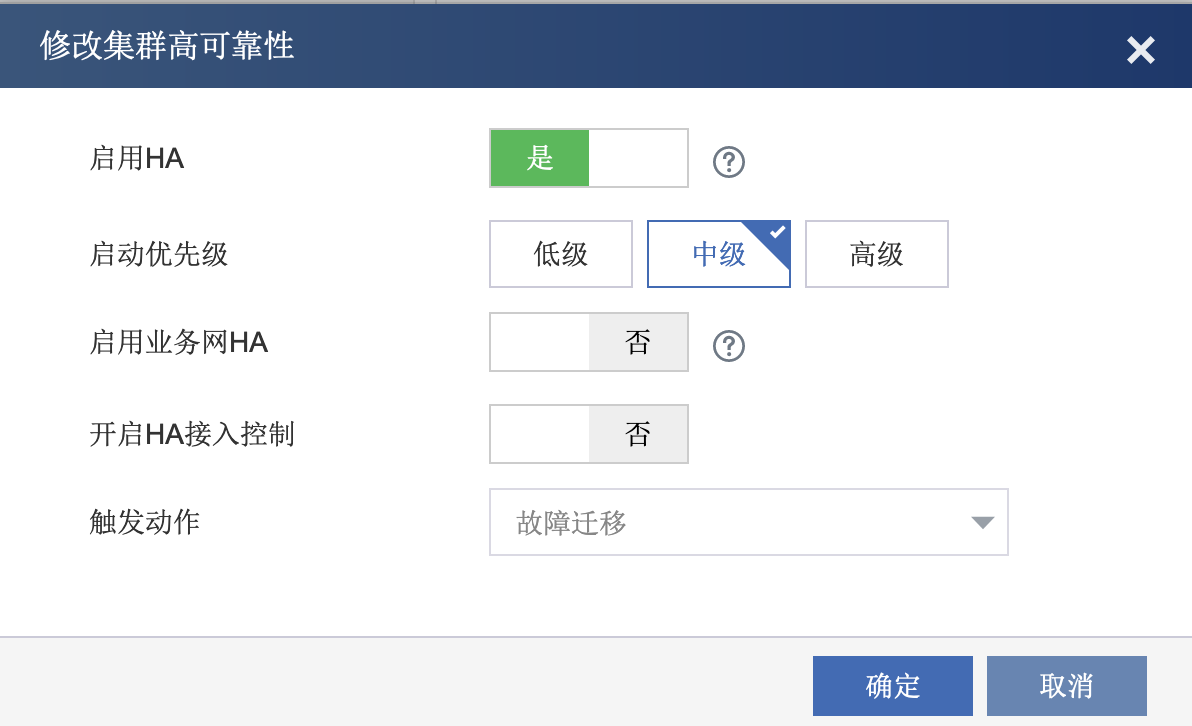This screenshot has height=726, width=1192.
Task: Confirm changes with the 确定 button
Action: coord(893,686)
